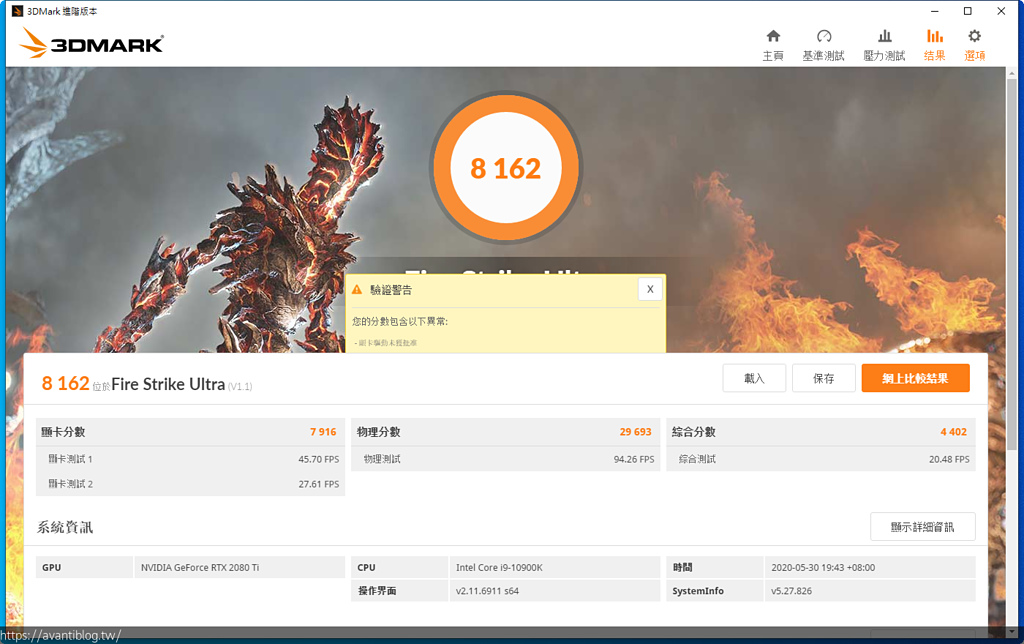Select the combined score value 4 402
Image resolution: width=1024 pixels, height=644 pixels.
pos(953,432)
